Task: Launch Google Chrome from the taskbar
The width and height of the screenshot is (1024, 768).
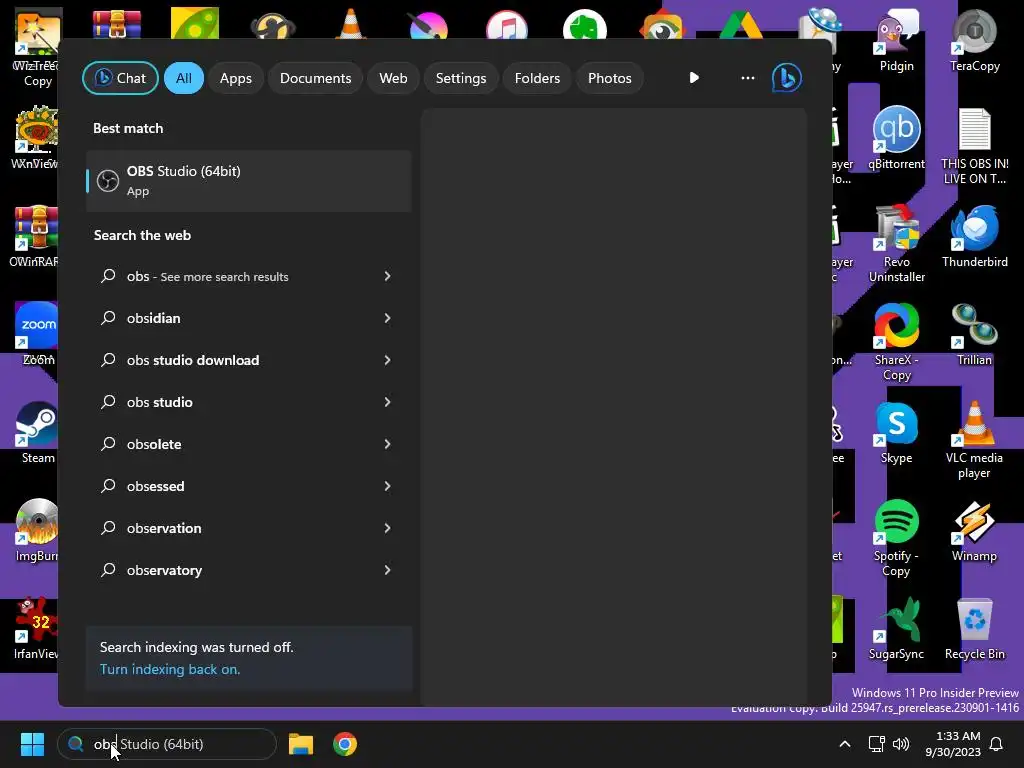Action: point(345,744)
